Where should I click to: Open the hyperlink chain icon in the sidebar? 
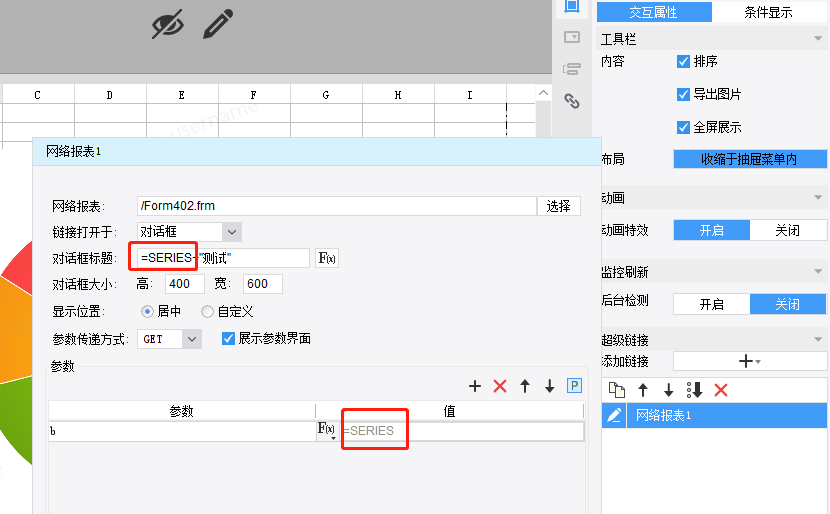click(572, 101)
